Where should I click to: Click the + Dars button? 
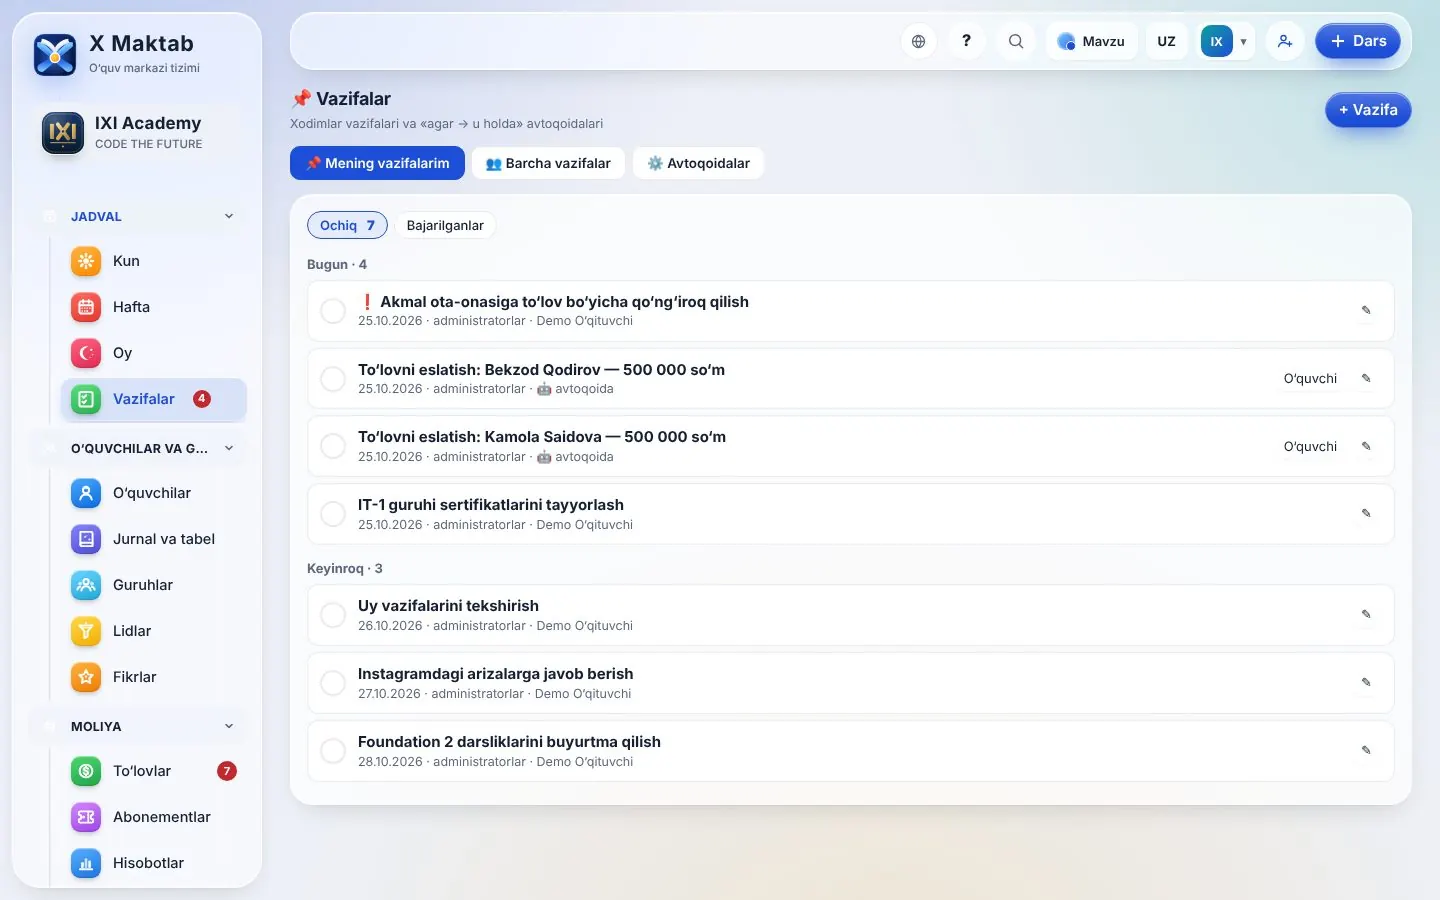point(1358,41)
